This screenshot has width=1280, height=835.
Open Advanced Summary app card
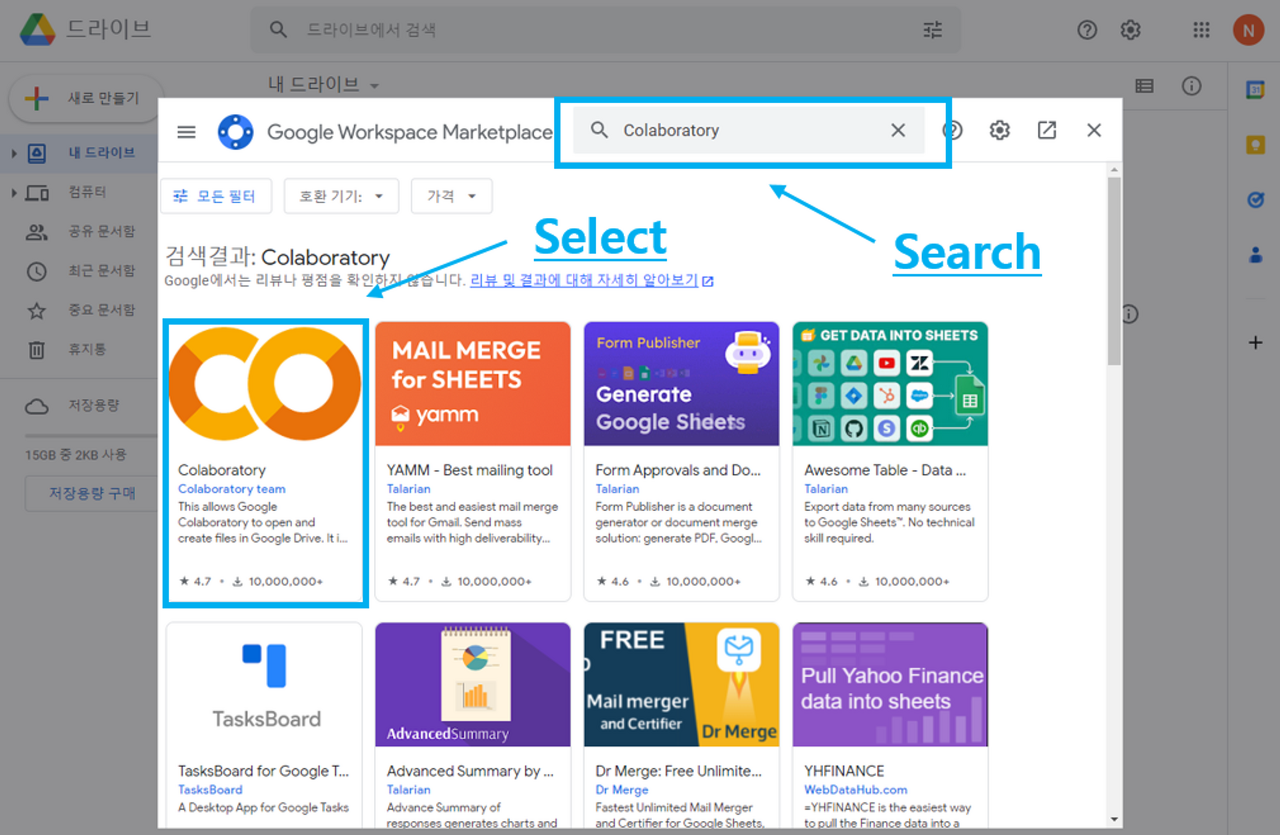[x=473, y=725]
